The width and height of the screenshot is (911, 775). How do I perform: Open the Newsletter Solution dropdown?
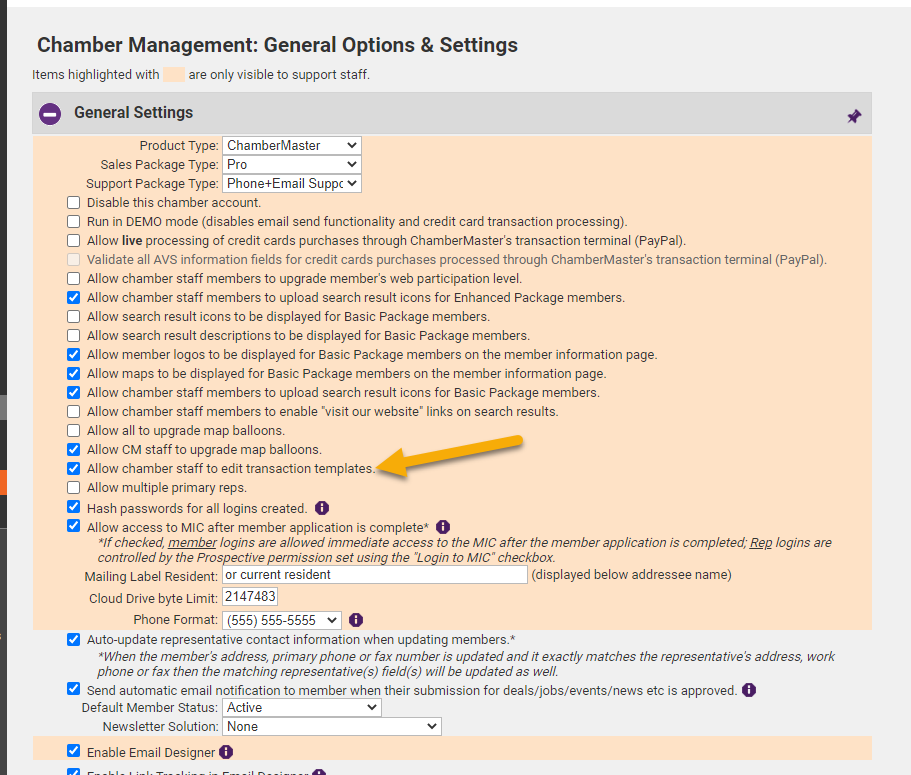(x=331, y=727)
